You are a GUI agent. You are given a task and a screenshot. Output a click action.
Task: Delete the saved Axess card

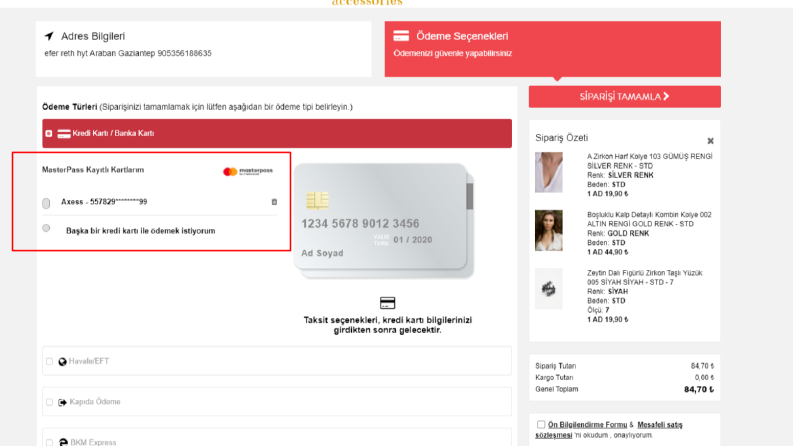(x=274, y=202)
